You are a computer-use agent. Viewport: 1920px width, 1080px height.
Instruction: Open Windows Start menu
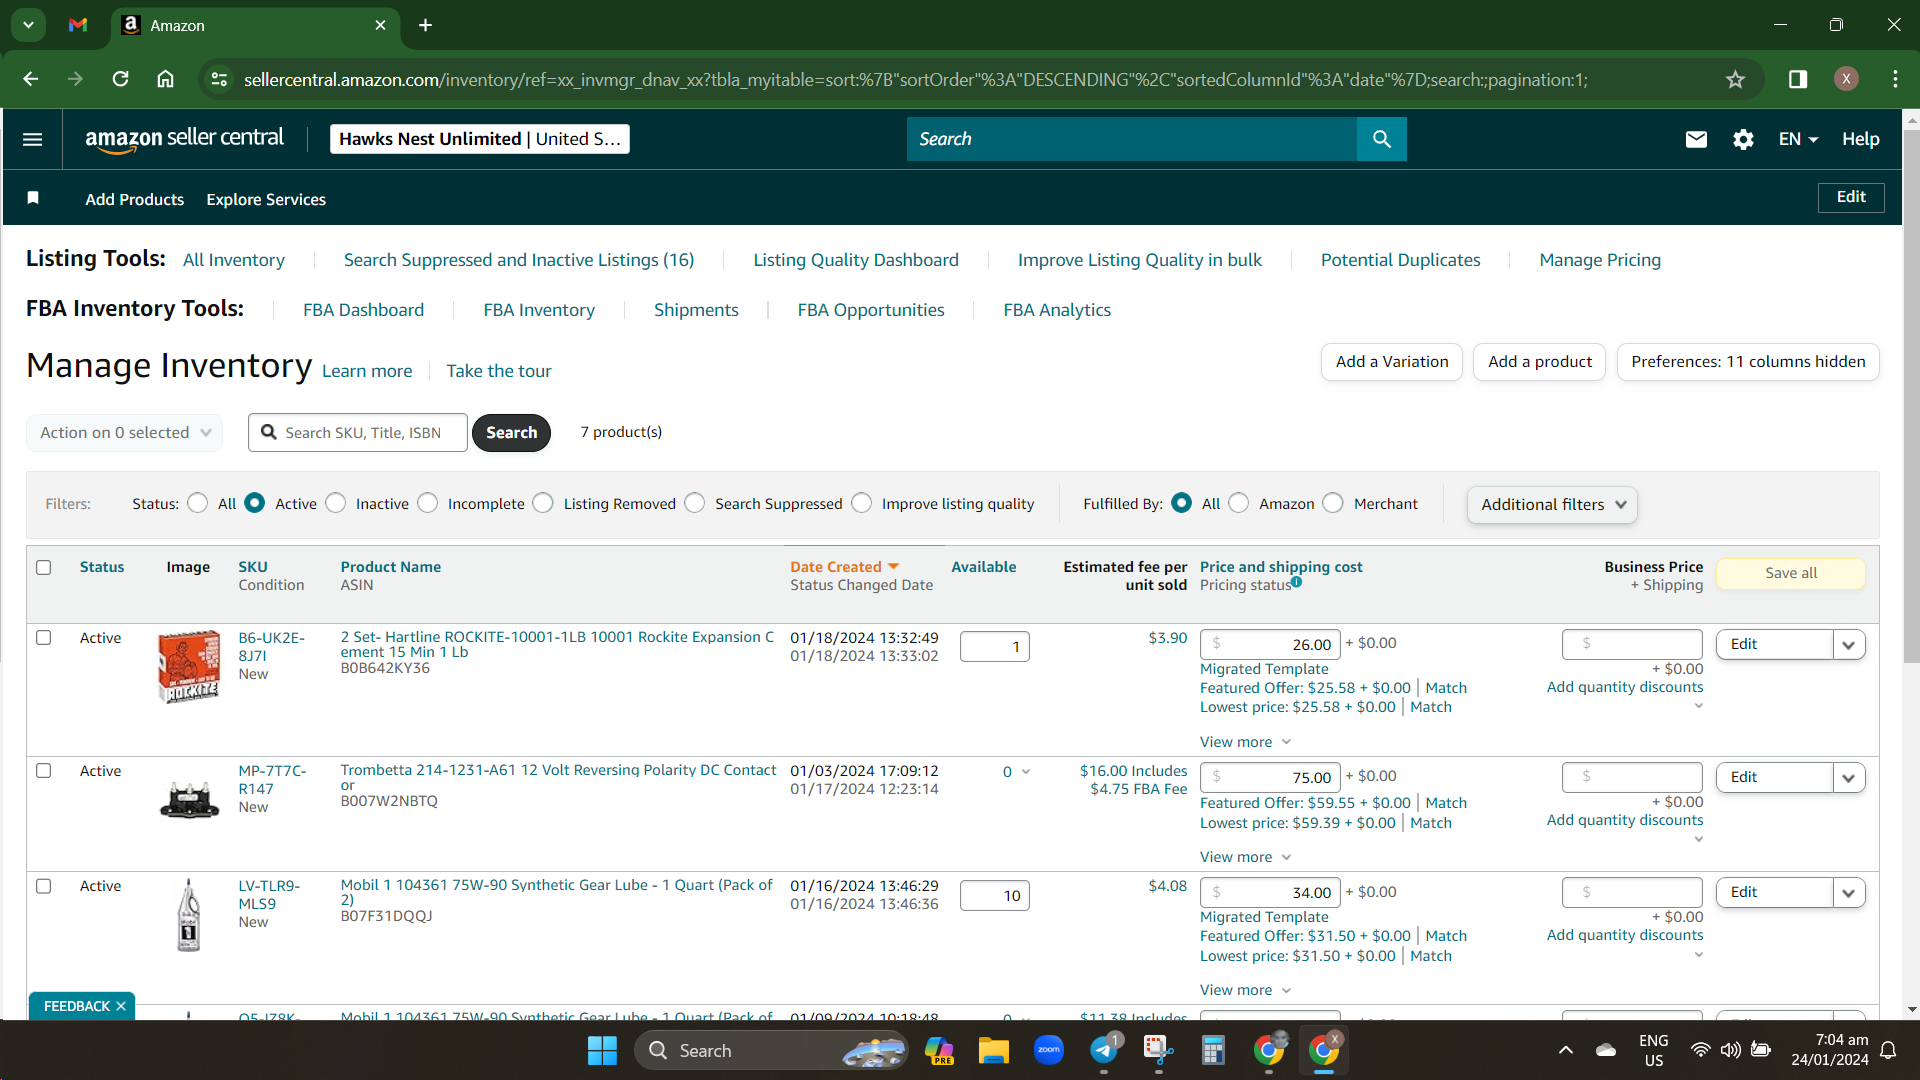602,1050
